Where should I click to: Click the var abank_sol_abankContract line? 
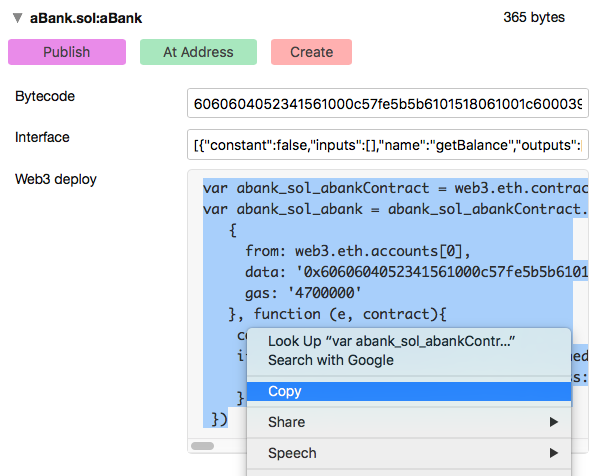(x=395, y=188)
